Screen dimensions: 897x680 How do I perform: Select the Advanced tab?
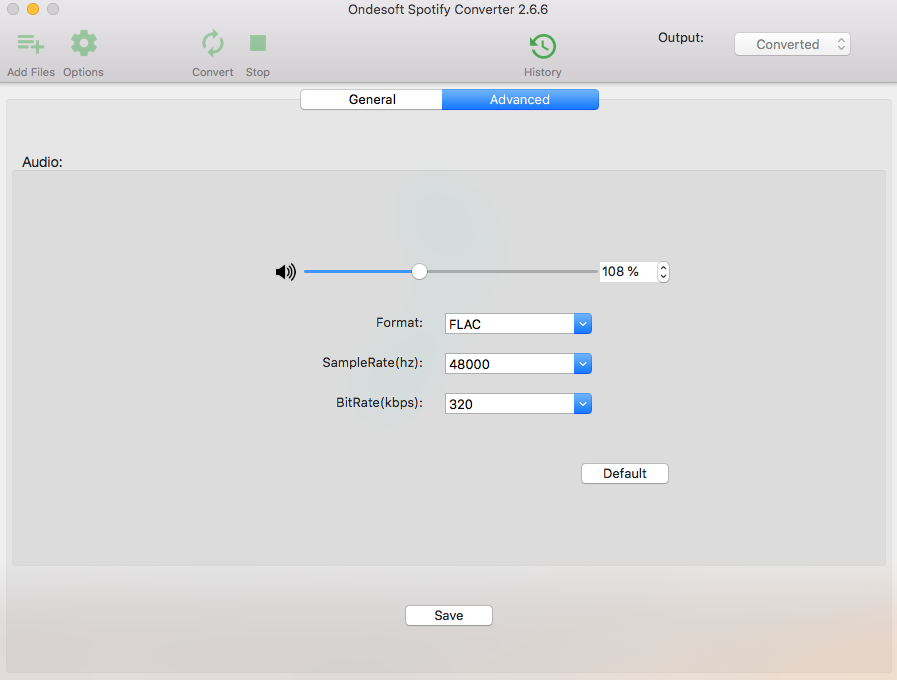pos(520,100)
